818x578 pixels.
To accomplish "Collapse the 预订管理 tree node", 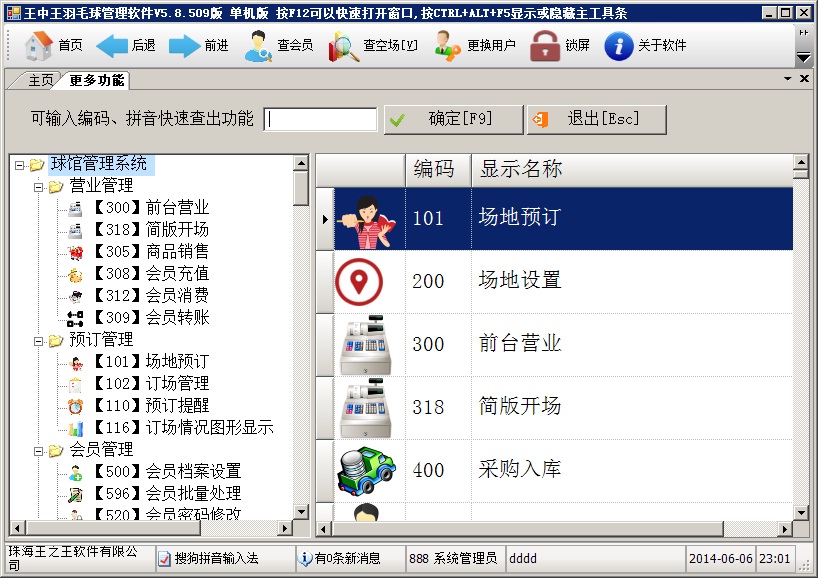I will click(x=38, y=340).
